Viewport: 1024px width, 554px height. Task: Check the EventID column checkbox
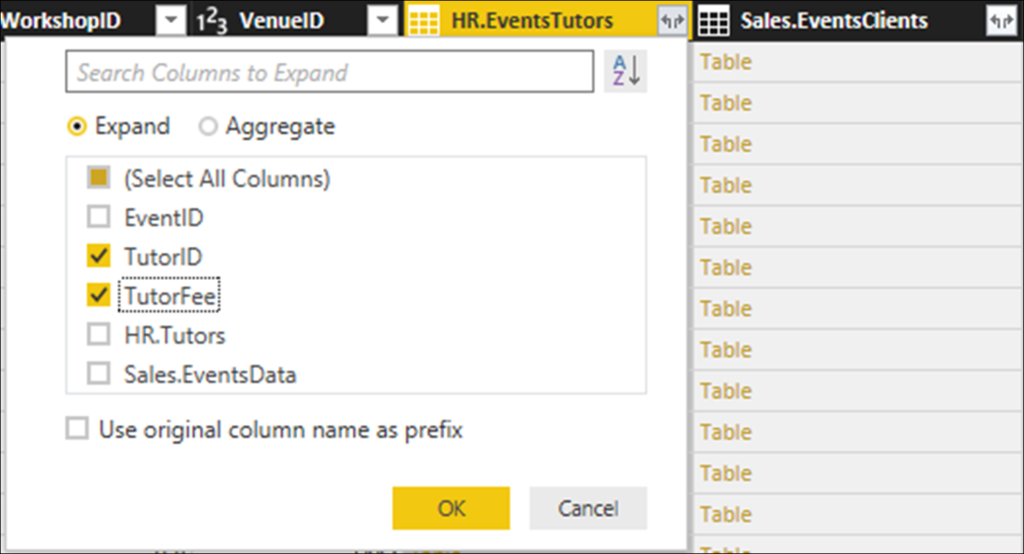(99, 217)
